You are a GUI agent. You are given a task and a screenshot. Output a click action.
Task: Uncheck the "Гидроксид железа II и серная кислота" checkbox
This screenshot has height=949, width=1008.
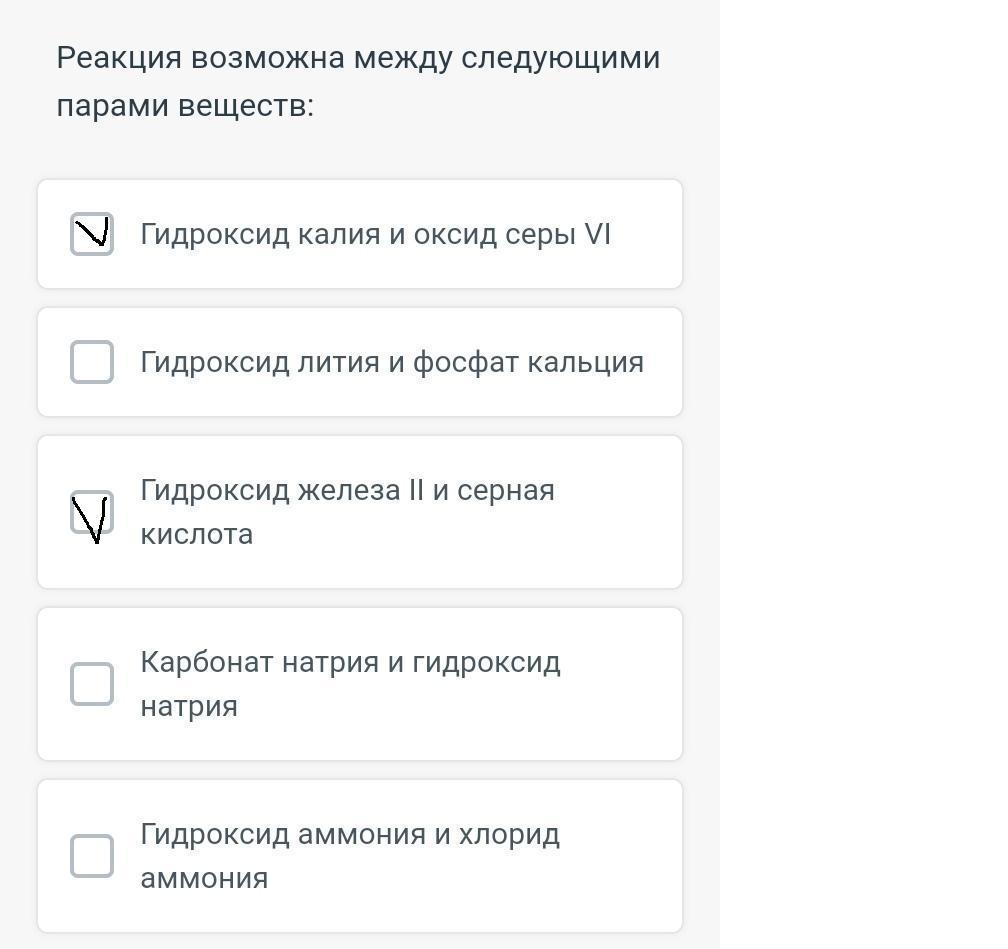point(92,512)
